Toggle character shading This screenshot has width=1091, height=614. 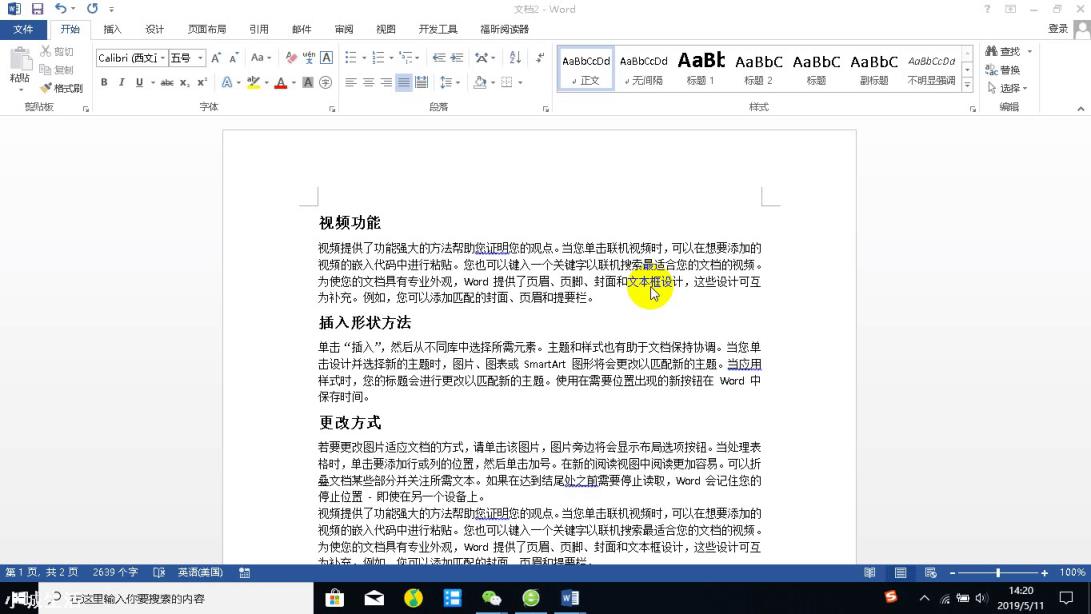pos(308,83)
